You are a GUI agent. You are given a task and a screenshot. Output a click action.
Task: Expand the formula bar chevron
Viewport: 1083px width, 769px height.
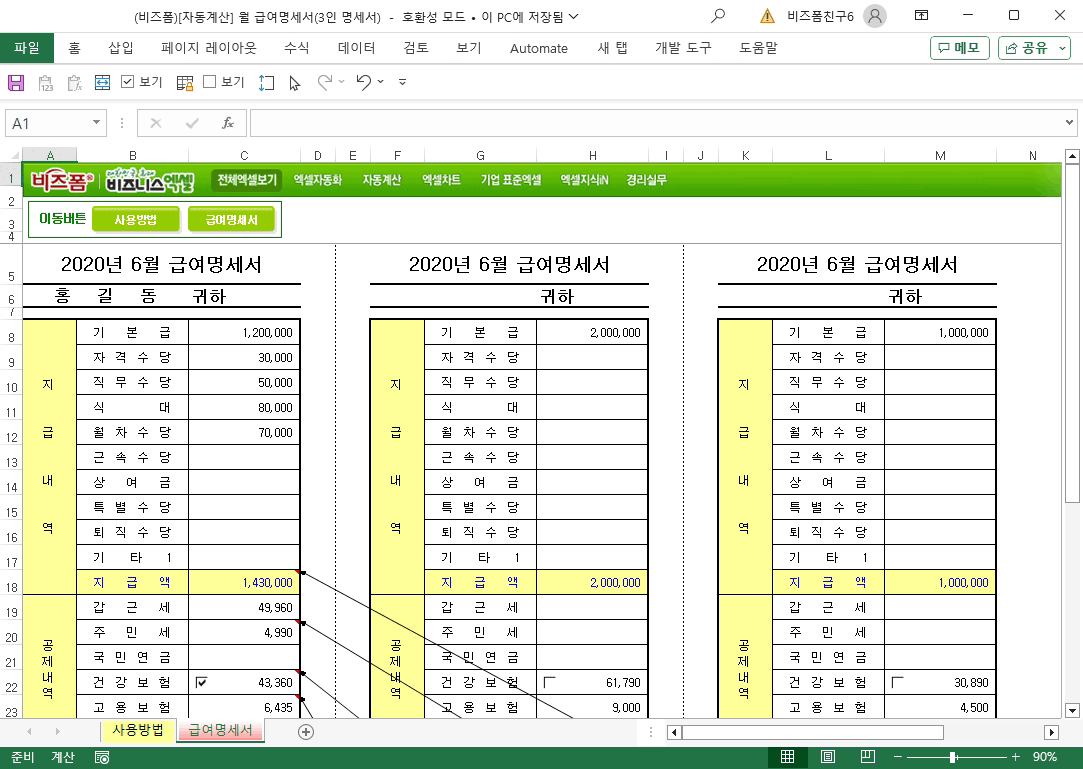[1069, 122]
